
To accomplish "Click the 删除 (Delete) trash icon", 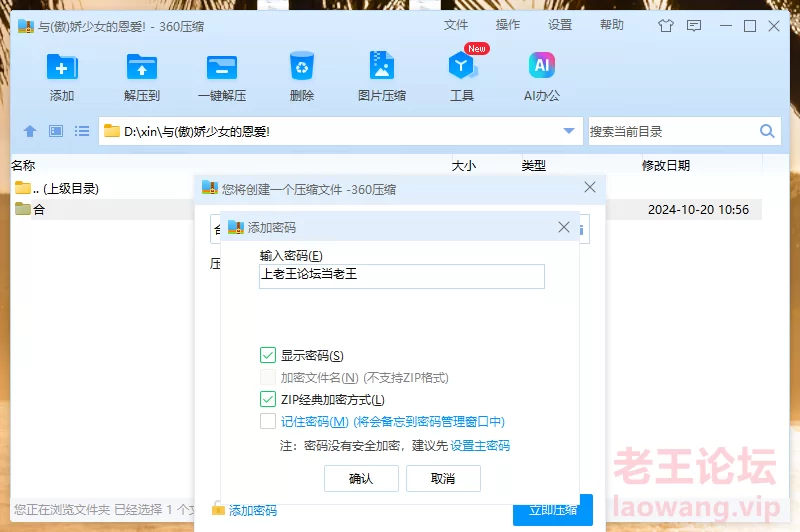I will click(302, 66).
